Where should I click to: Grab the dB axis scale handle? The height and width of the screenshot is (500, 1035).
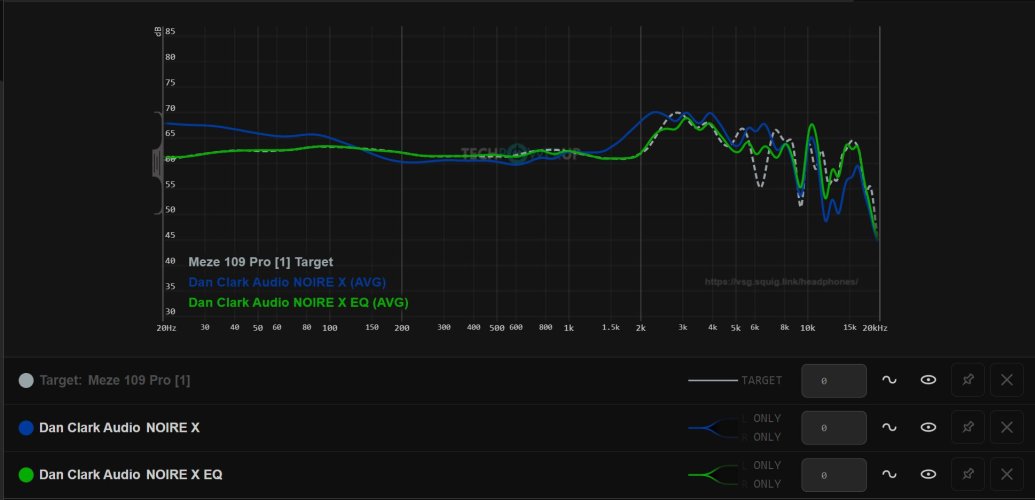[x=158, y=162]
